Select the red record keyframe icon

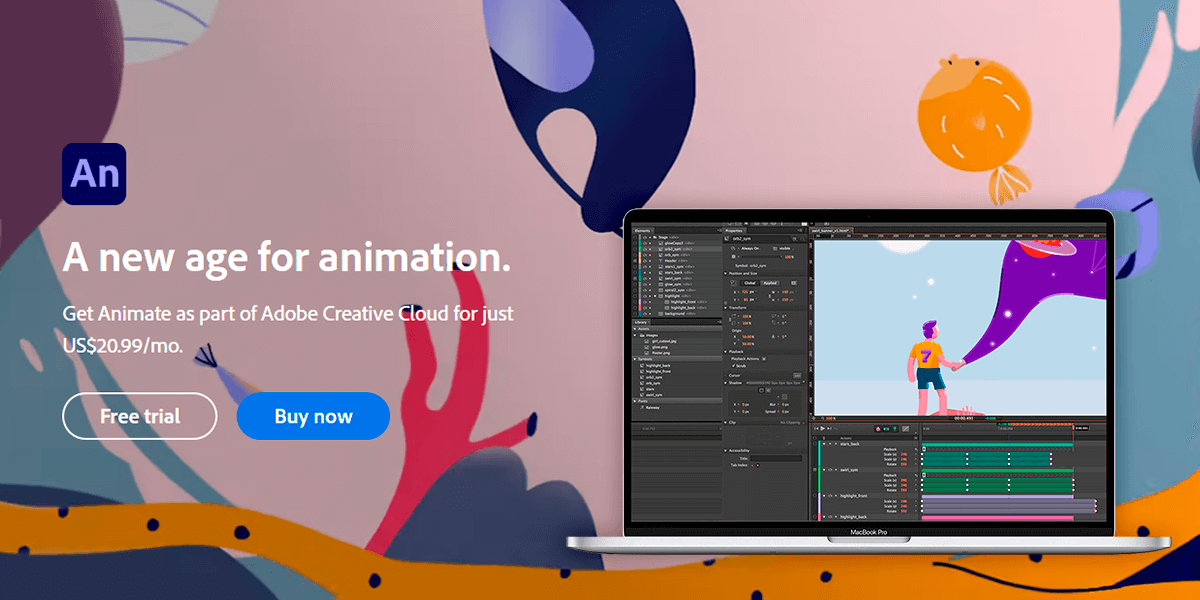[879, 428]
